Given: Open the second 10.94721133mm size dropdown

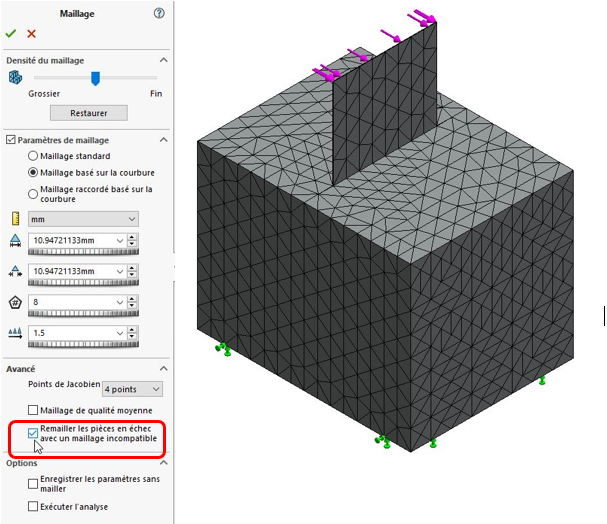Looking at the screenshot, I should pos(120,272).
